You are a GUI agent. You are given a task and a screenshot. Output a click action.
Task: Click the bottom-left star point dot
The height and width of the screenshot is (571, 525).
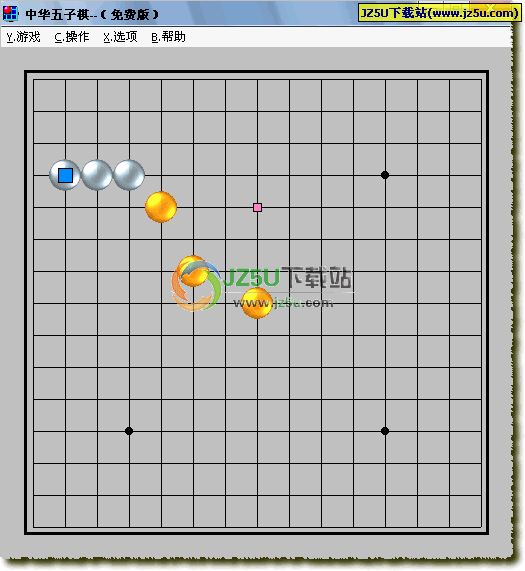129,431
